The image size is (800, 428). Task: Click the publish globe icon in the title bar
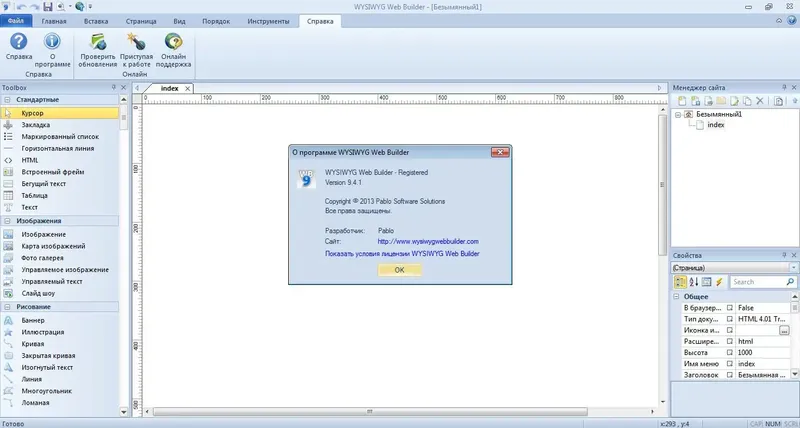pyautogui.click(x=80, y=7)
